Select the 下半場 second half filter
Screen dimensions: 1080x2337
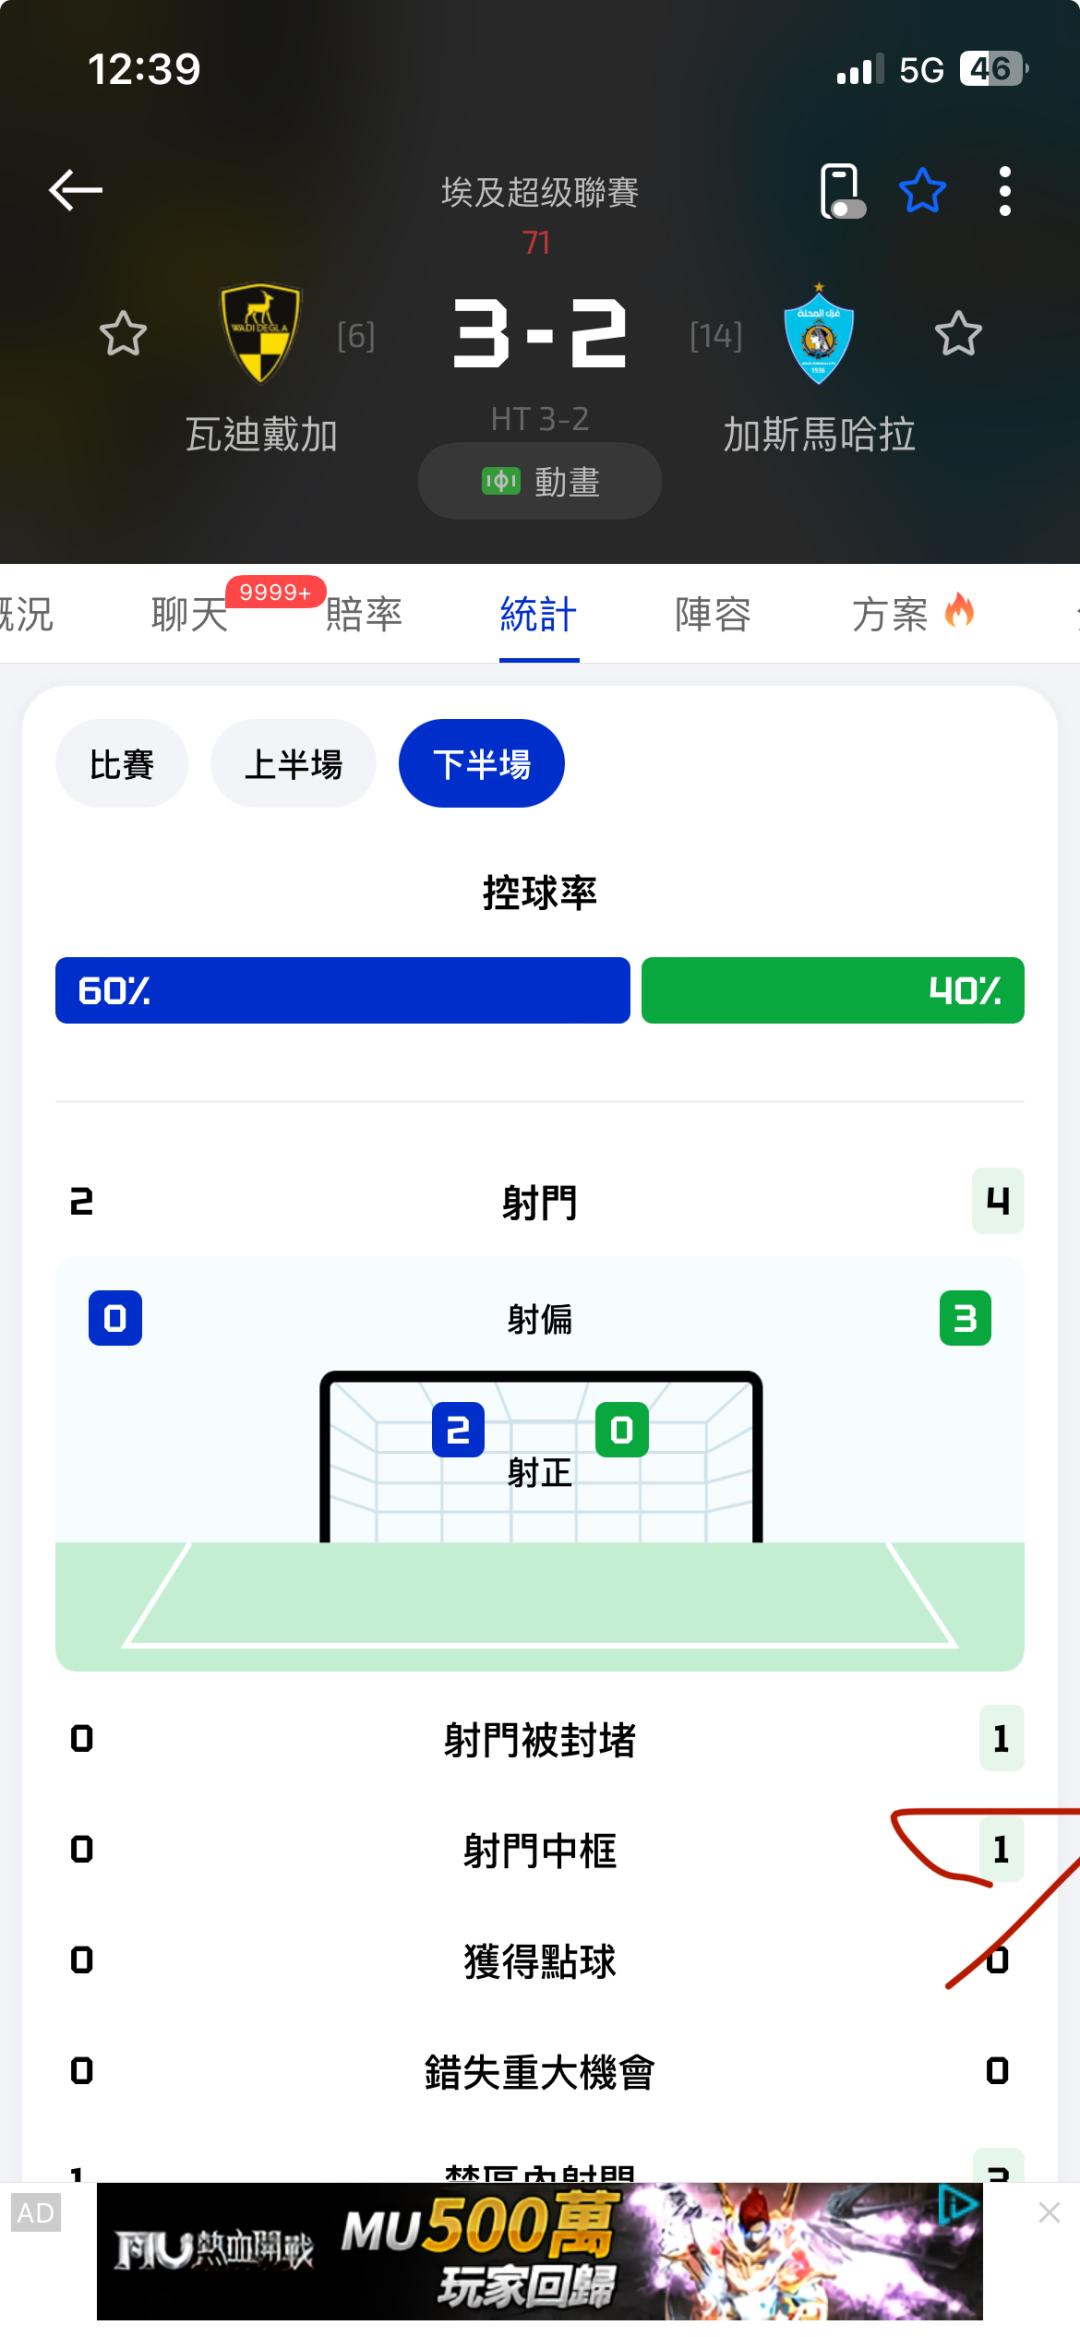(482, 764)
